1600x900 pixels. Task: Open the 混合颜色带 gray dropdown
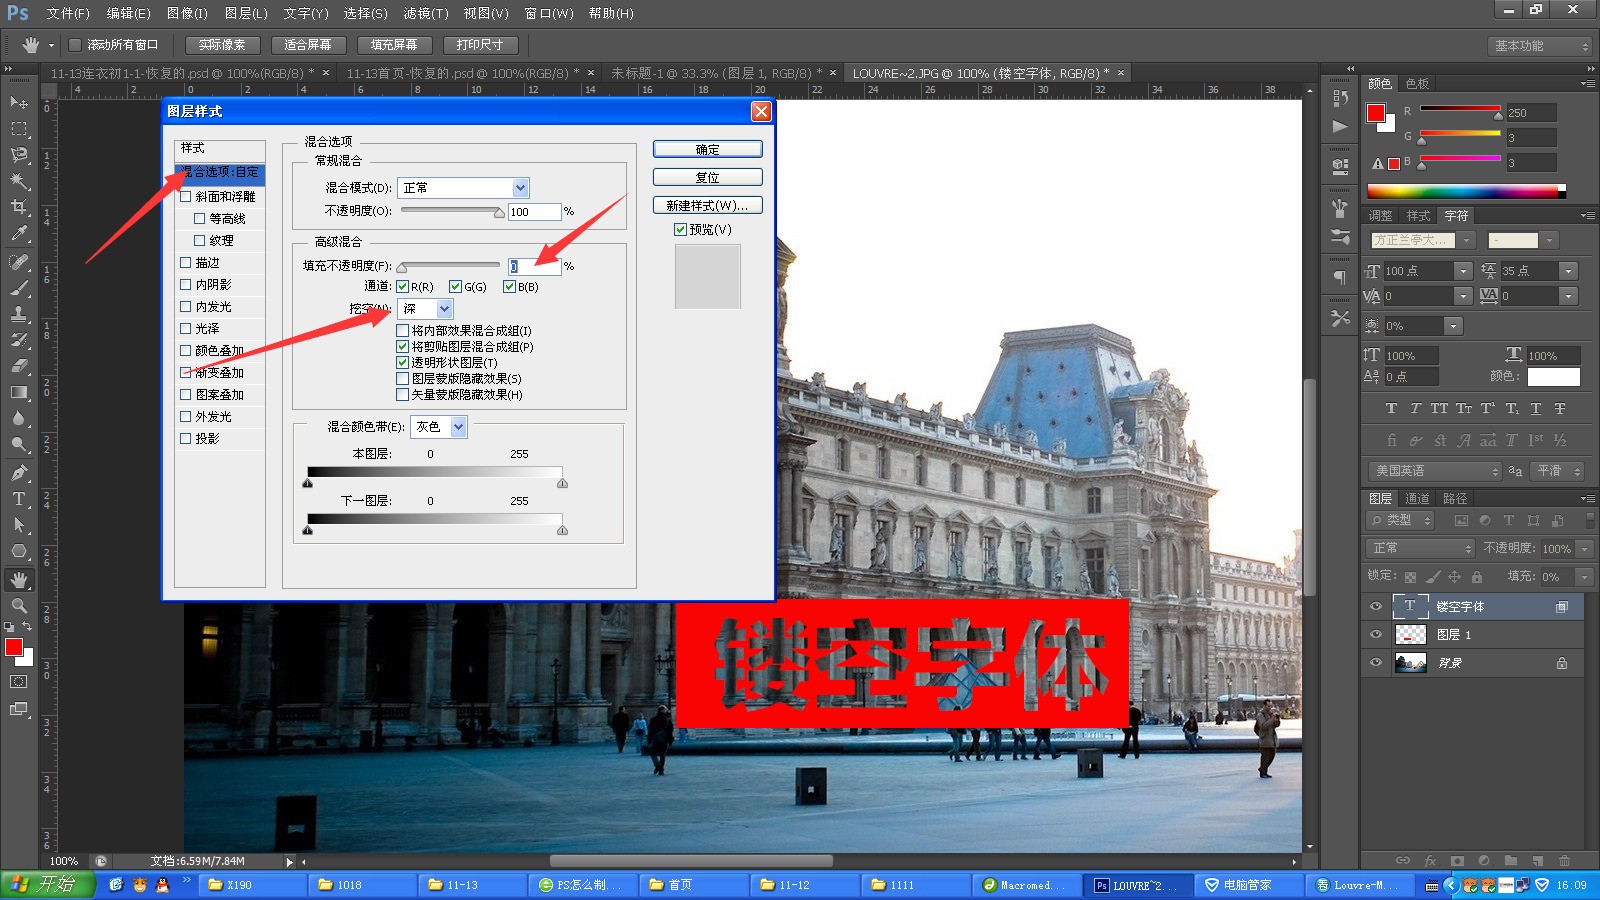(x=440, y=427)
